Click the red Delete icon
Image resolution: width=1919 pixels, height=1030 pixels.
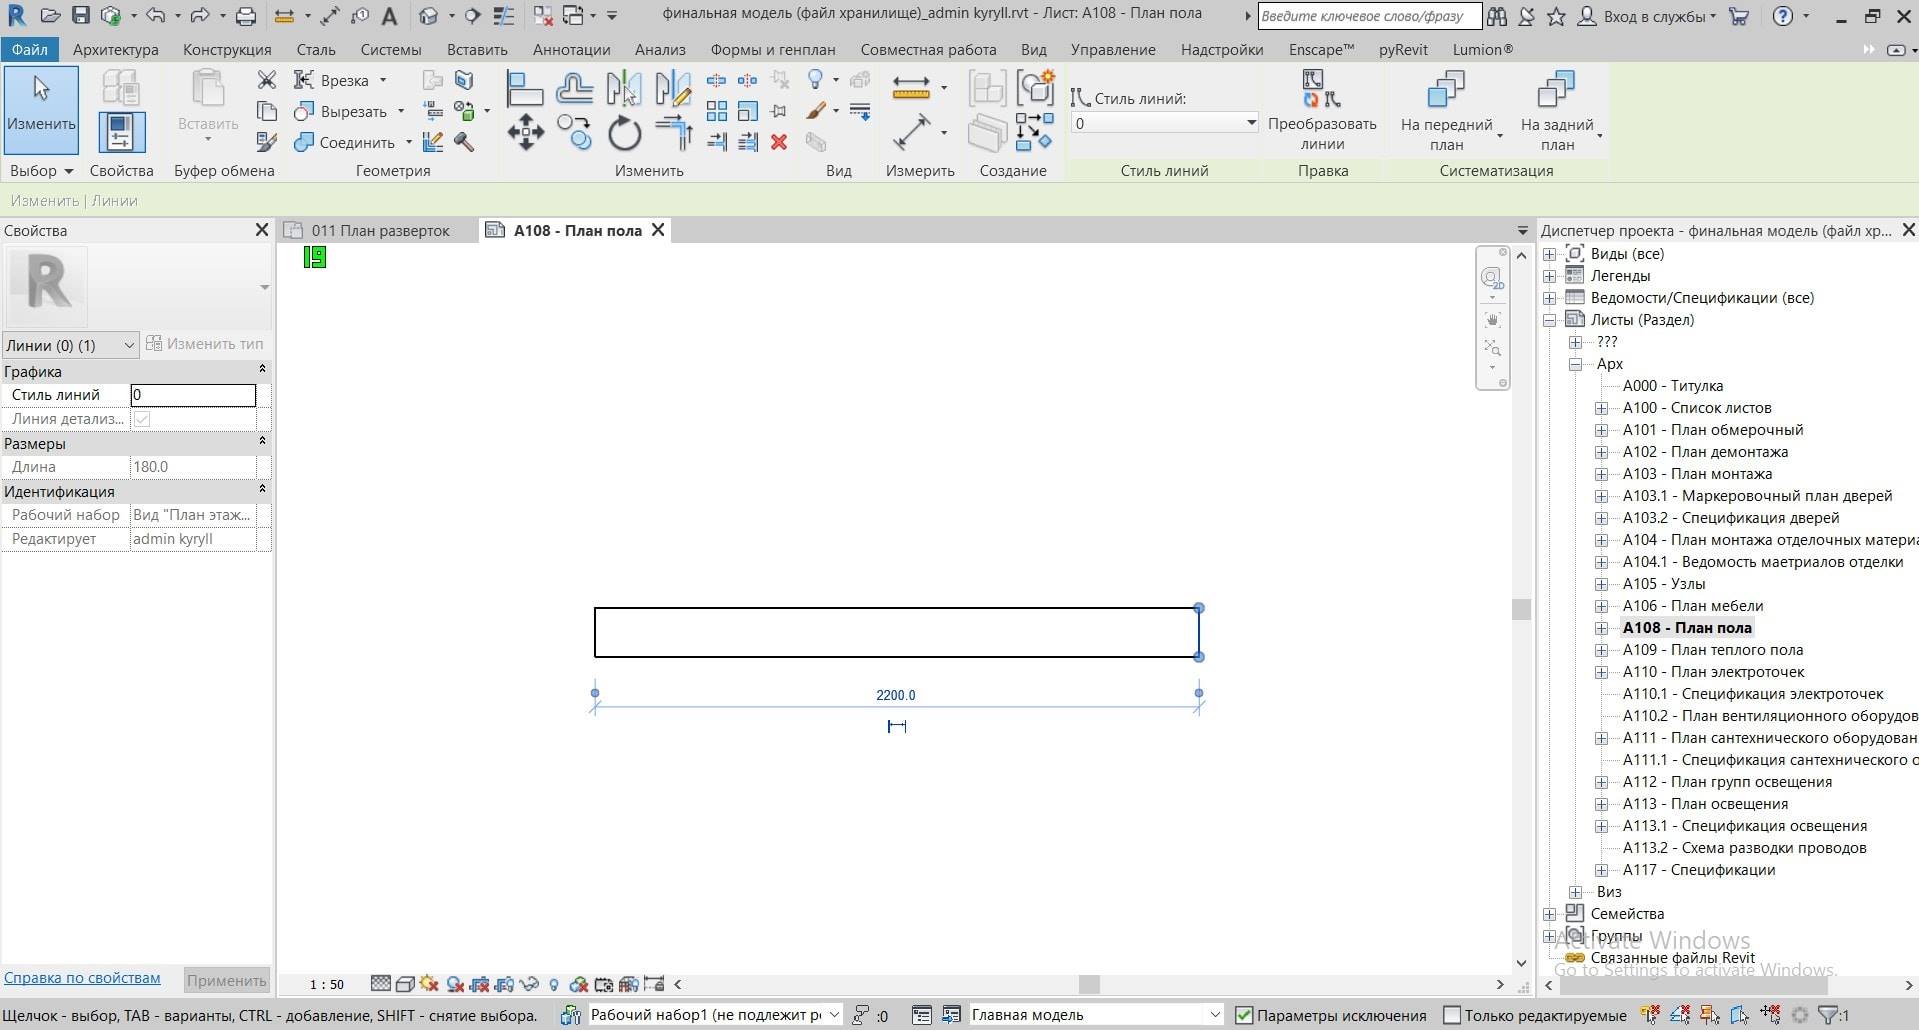779,142
